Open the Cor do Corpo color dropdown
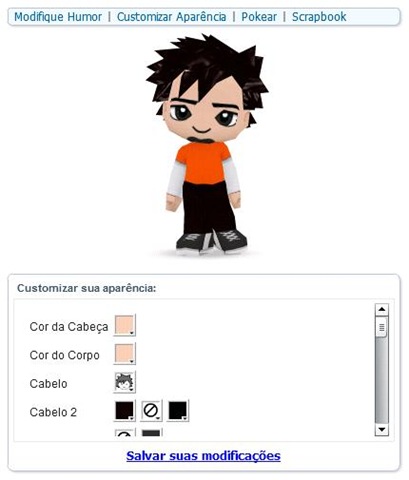Screen dimensions: 409x480 pos(125,354)
